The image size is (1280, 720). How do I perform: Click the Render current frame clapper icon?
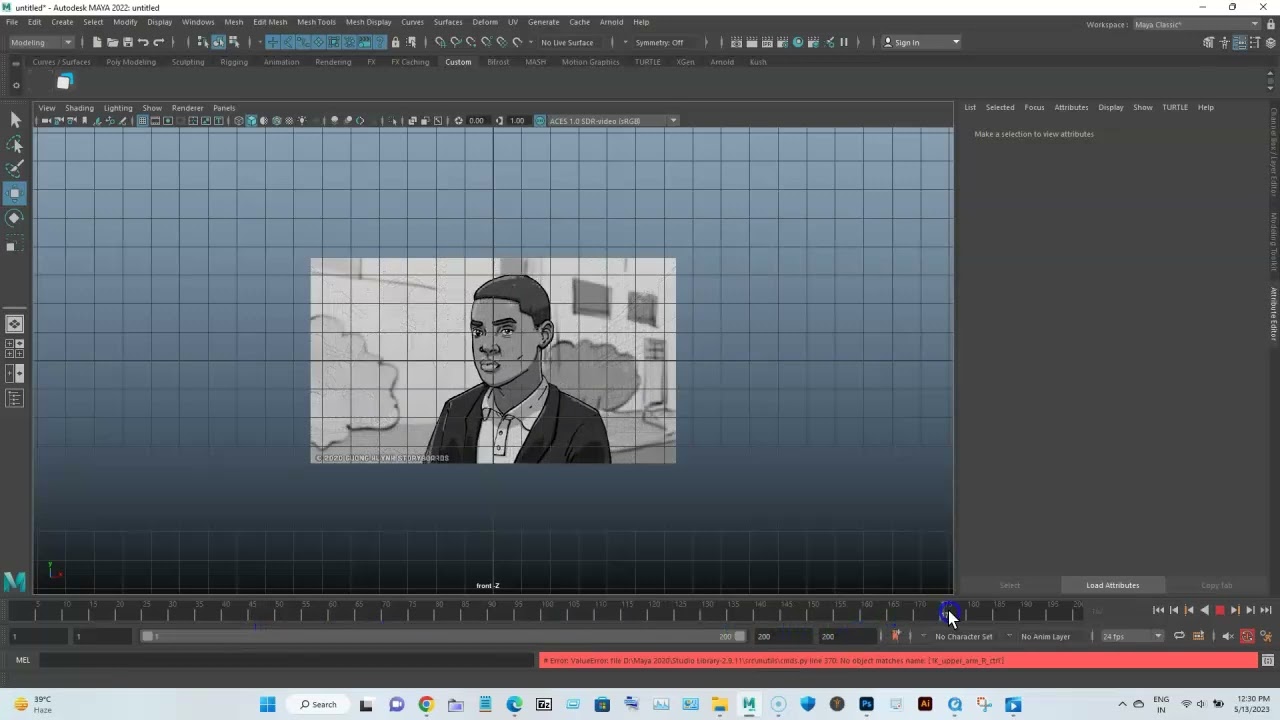pyautogui.click(x=752, y=42)
